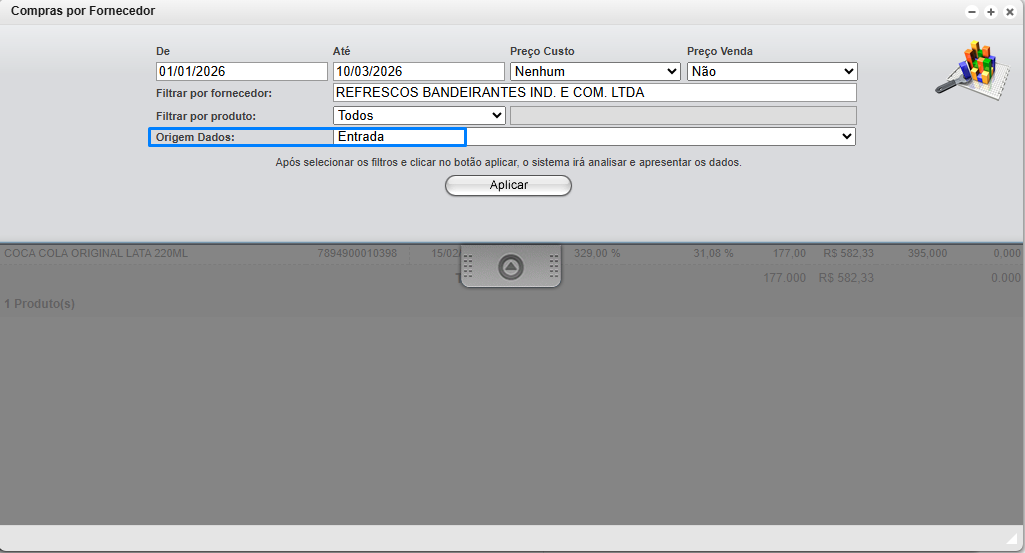Click the 395,000 quantity cell
Screen dimensions: 1025x553
click(x=927, y=254)
